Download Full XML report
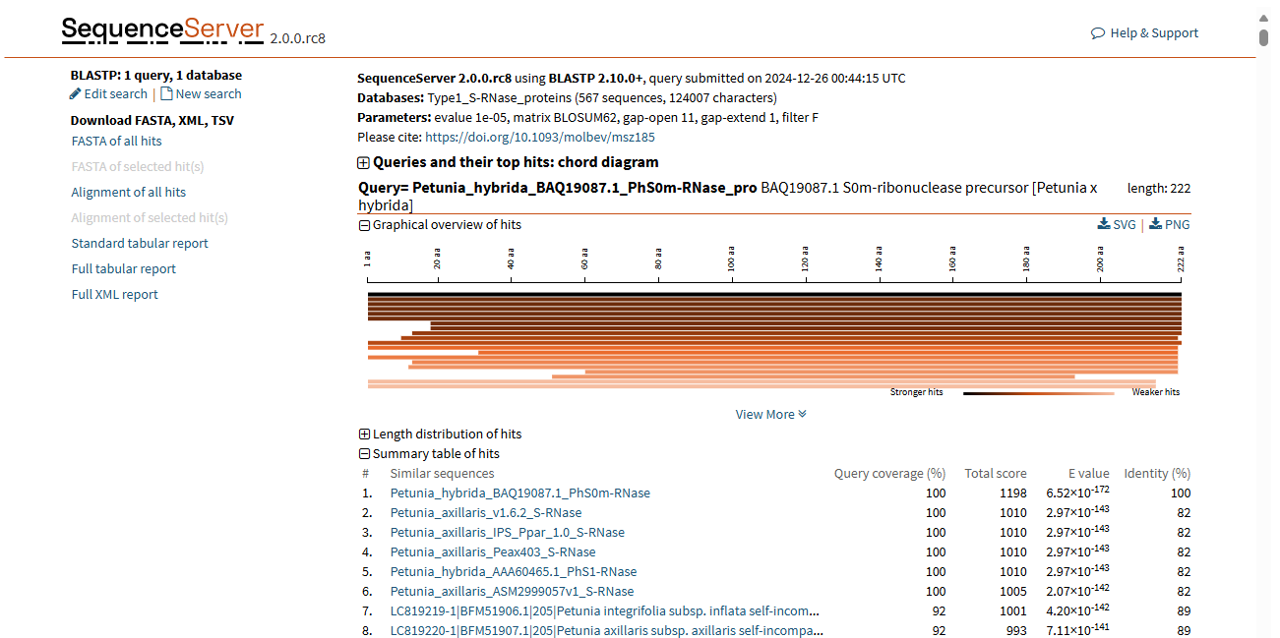This screenshot has width=1280, height=638. [114, 295]
